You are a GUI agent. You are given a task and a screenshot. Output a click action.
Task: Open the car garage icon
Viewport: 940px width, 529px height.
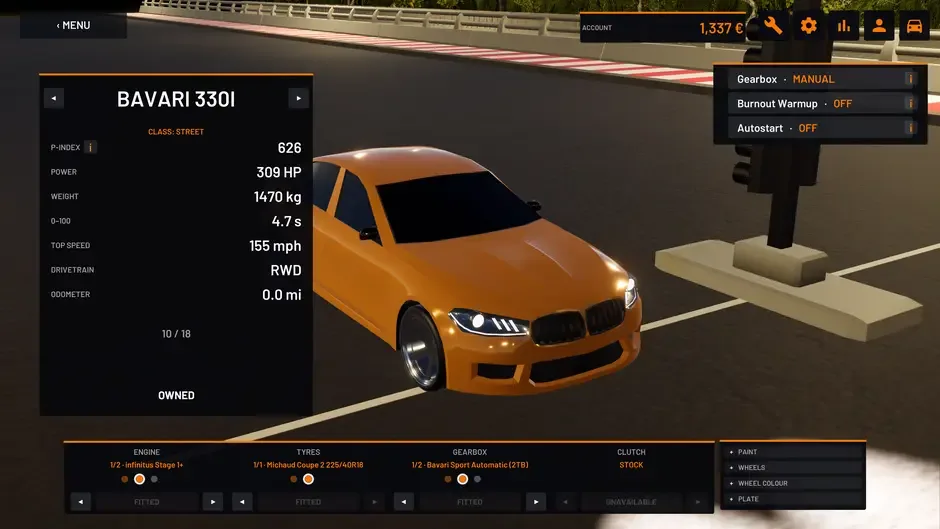click(x=914, y=26)
